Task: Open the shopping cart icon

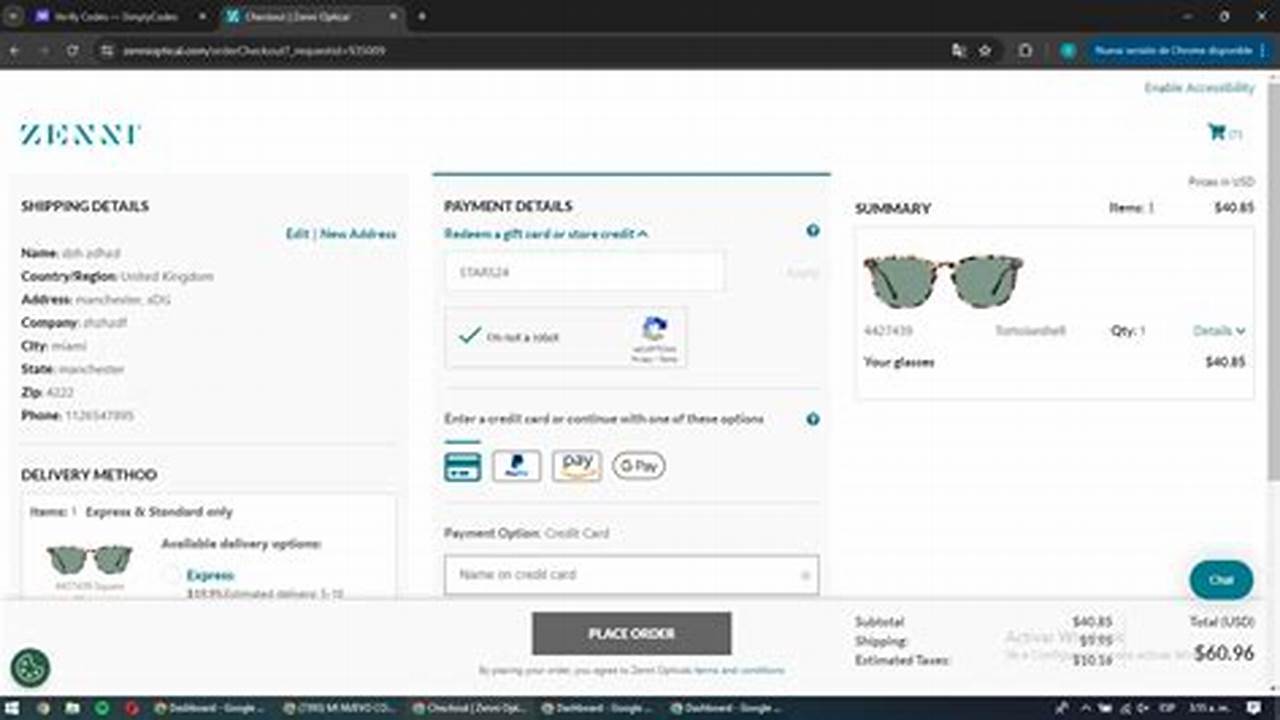Action: pos(1216,131)
